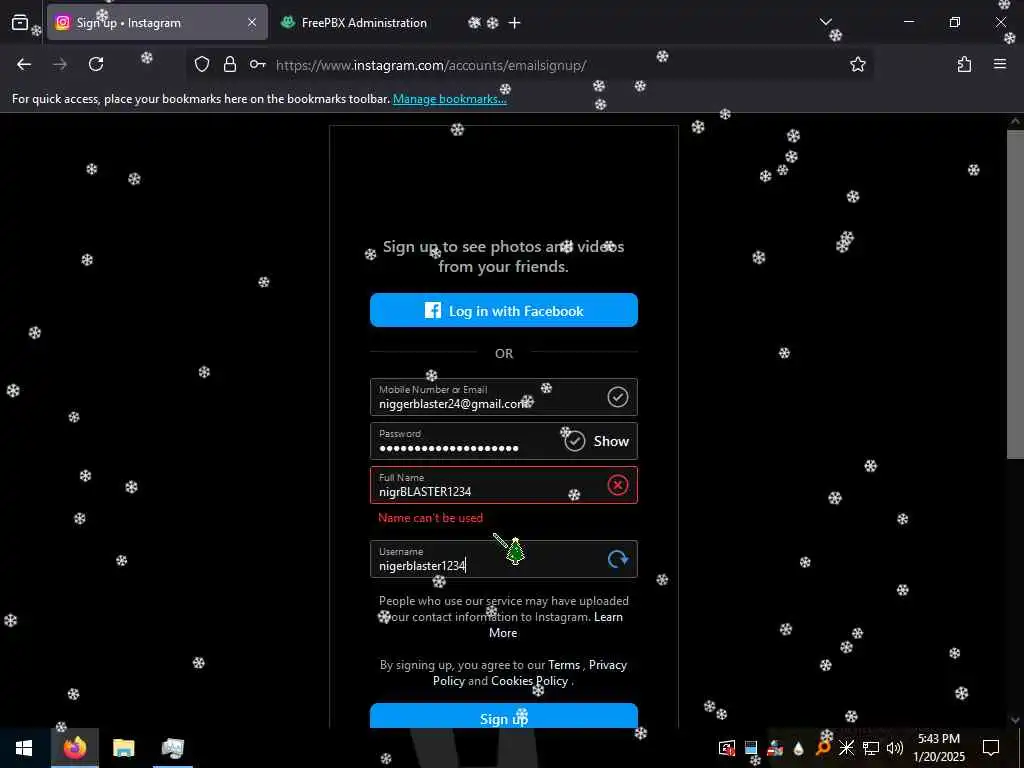Switch to the Sign up Instagram tab

pyautogui.click(x=157, y=22)
